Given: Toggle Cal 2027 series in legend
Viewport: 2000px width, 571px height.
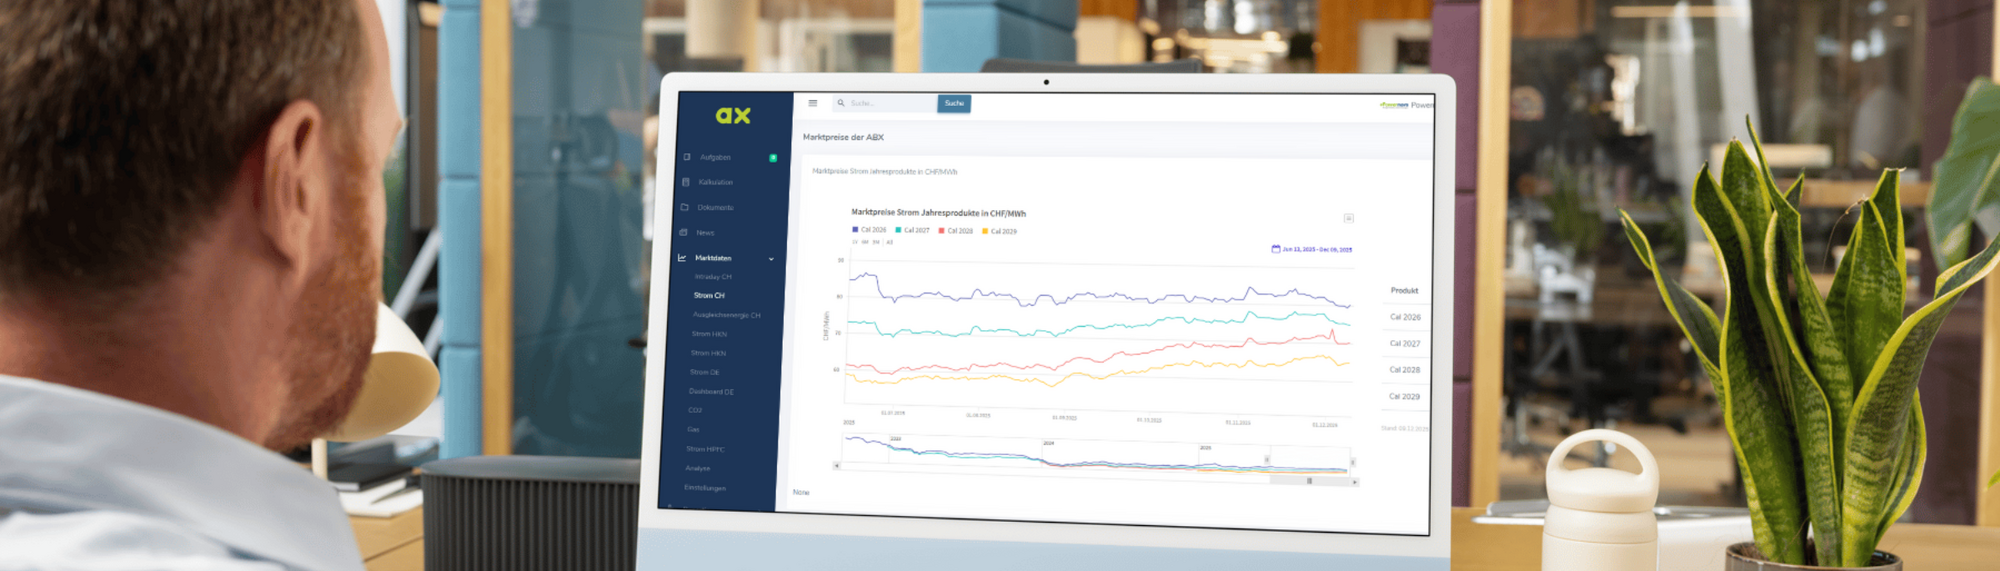Looking at the screenshot, I should click(912, 230).
